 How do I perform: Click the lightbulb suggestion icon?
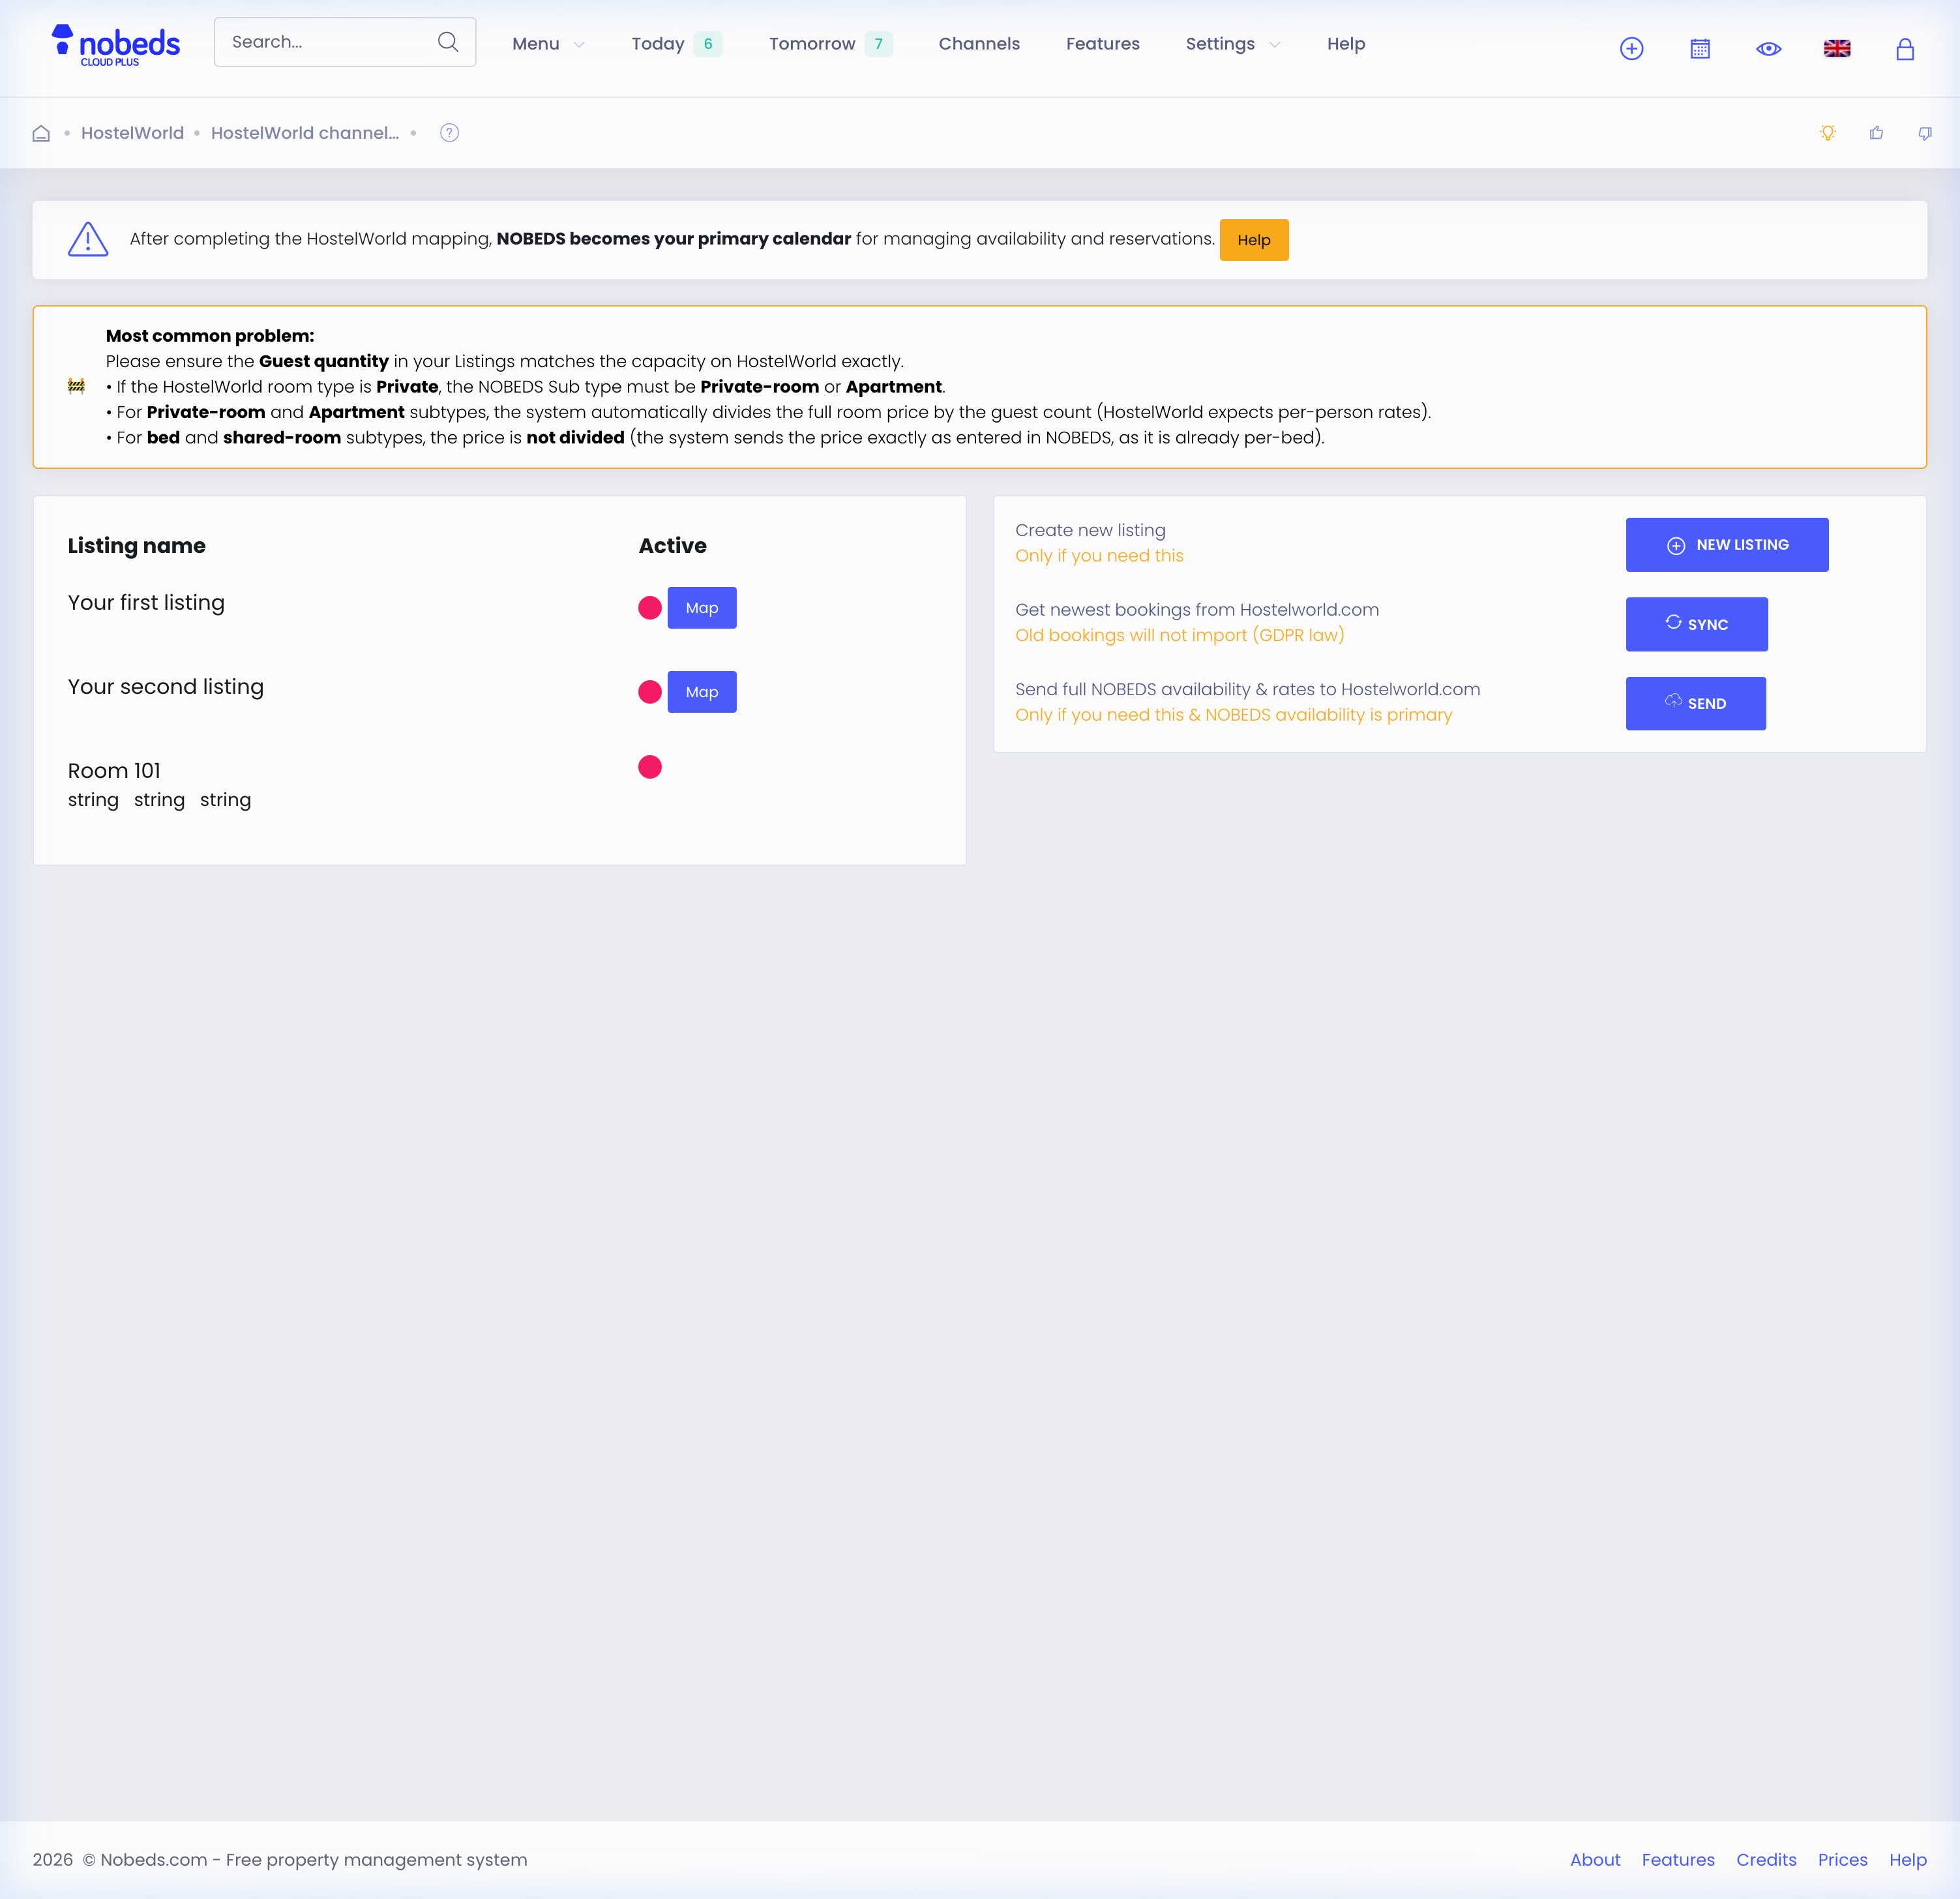1828,133
